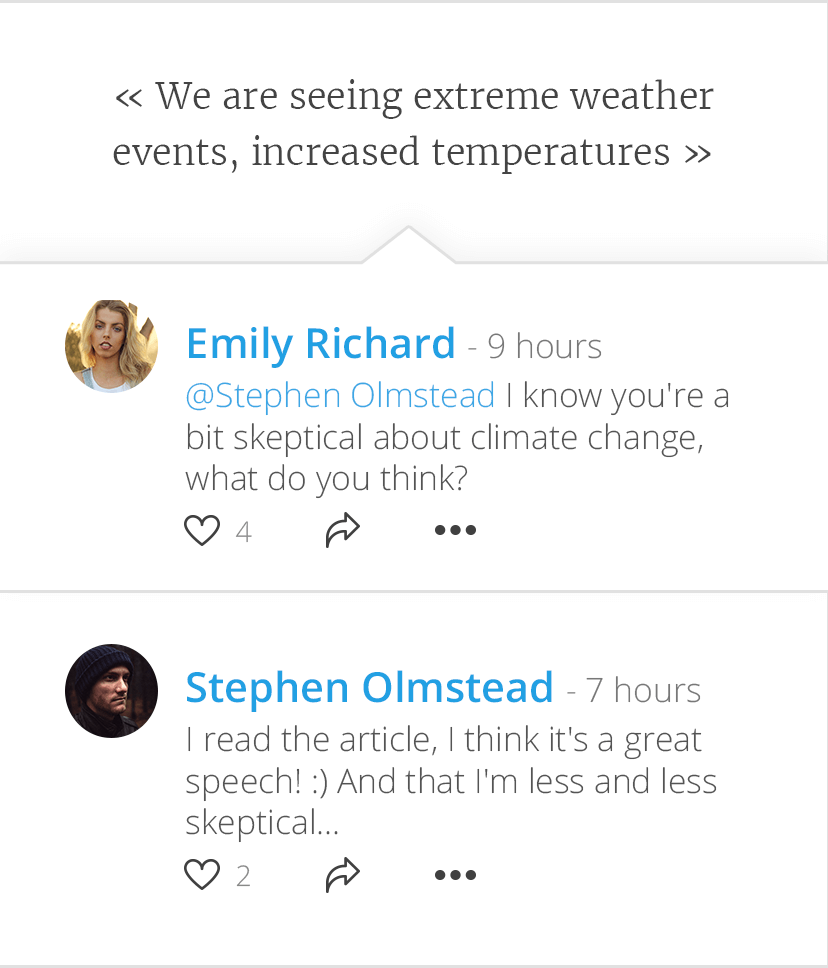Open Stephen Olmstead's profile from reply header
The width and height of the screenshot is (828, 968).
coord(369,688)
